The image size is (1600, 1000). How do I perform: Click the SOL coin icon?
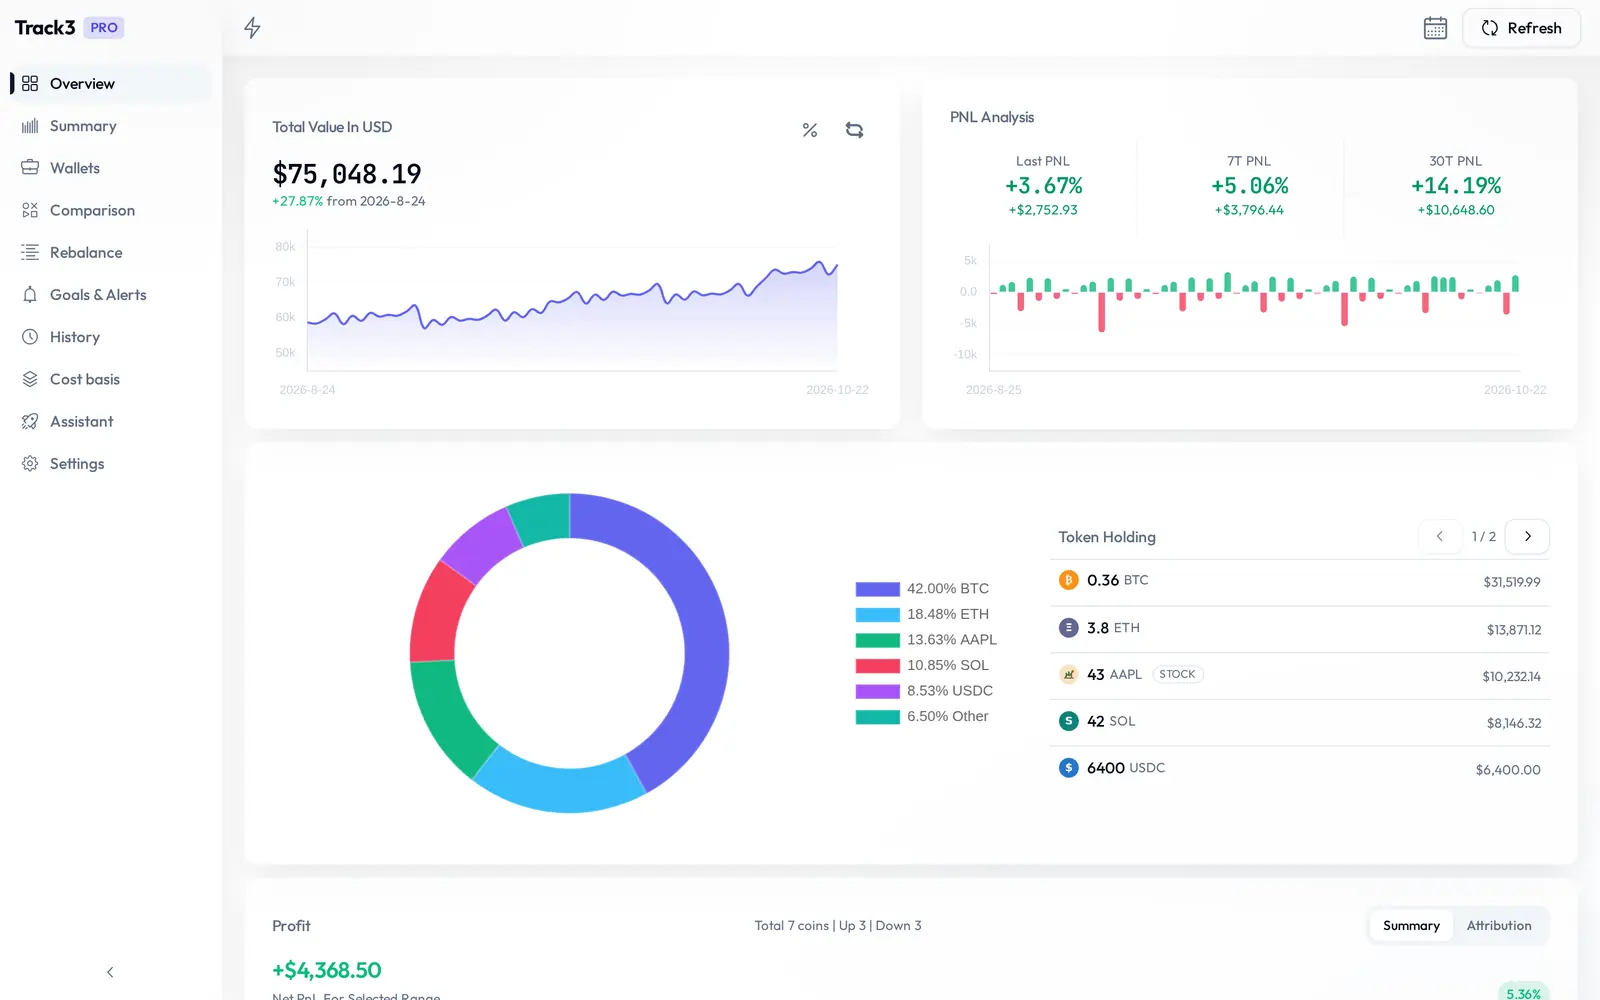coord(1069,721)
